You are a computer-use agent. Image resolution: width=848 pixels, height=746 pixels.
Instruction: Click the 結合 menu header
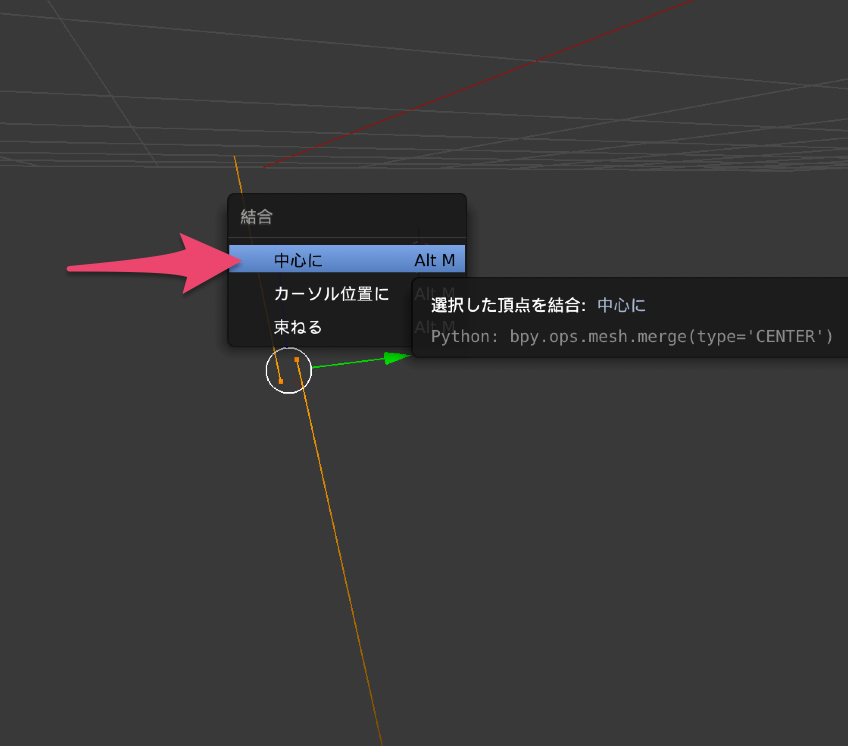click(256, 215)
